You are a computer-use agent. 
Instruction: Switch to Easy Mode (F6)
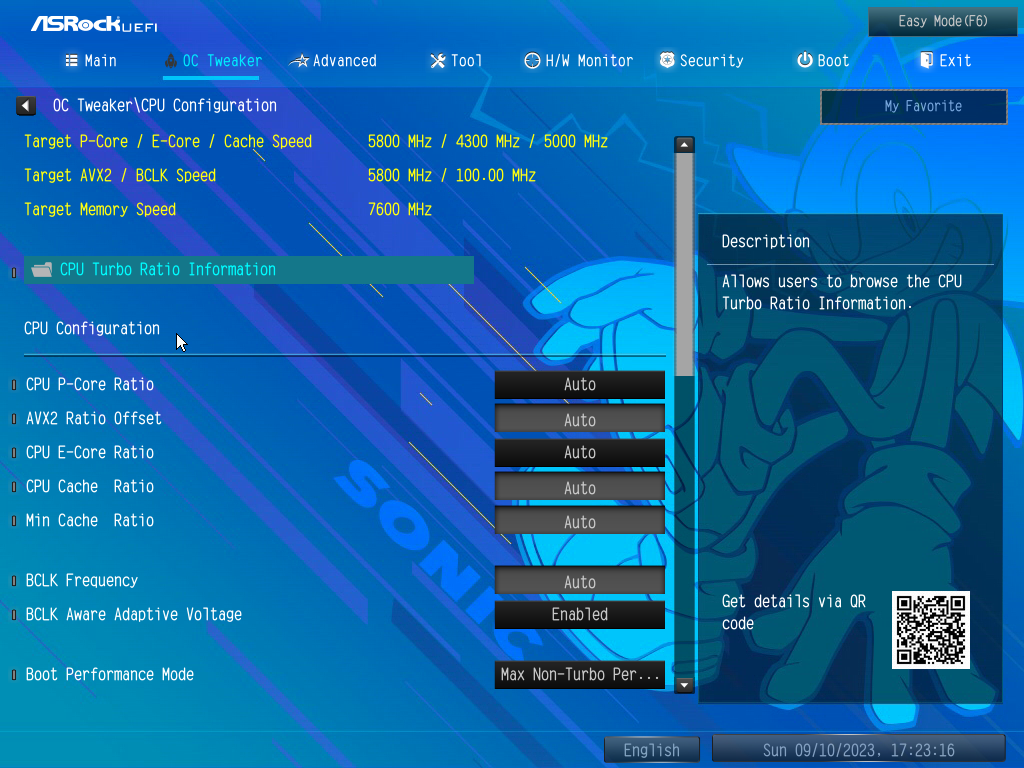pyautogui.click(x=942, y=22)
